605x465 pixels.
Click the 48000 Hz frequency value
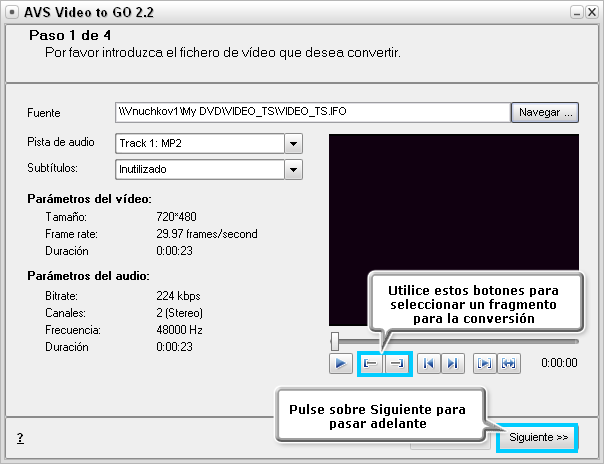click(x=179, y=330)
